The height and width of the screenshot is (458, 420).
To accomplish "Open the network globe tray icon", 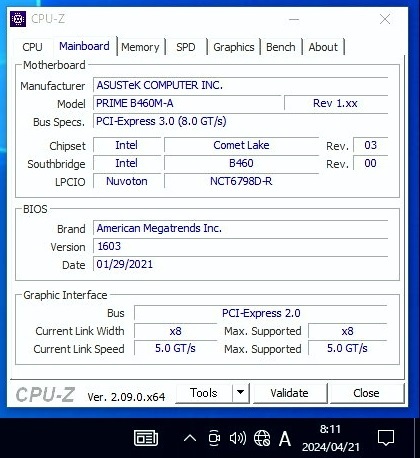I will pos(262,438).
